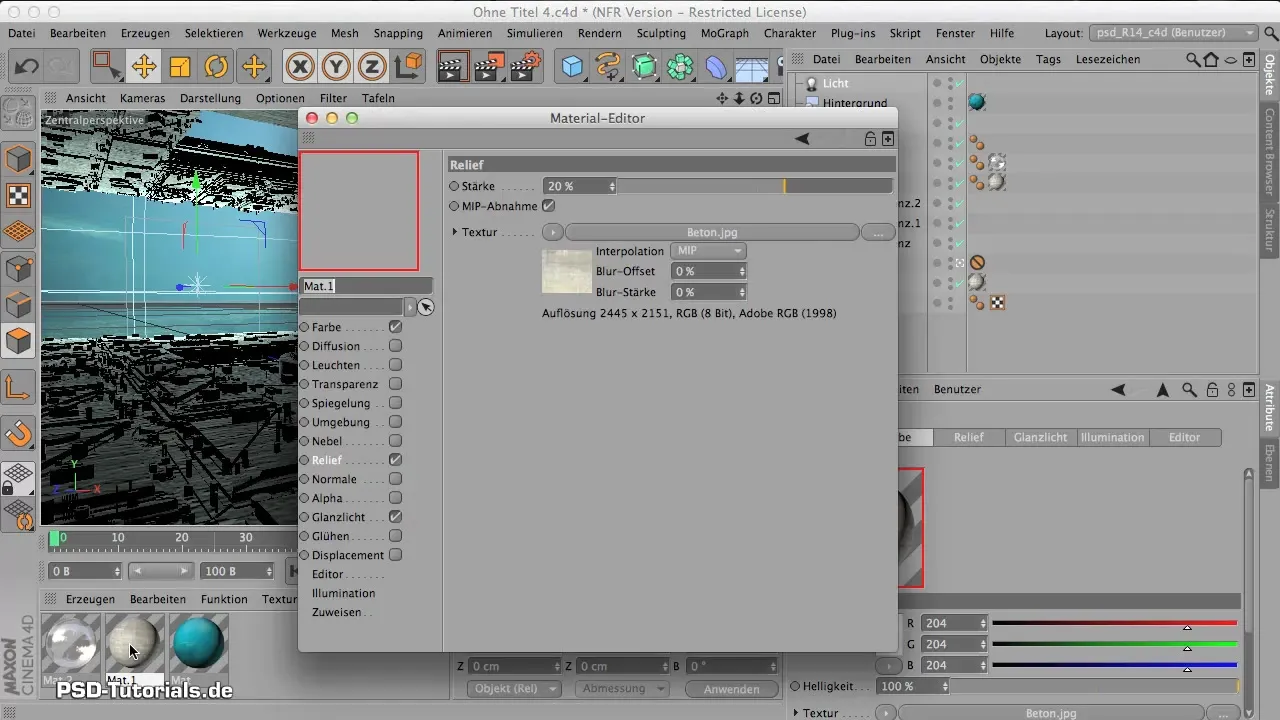Click the Mat.1 name input field
The width and height of the screenshot is (1280, 720).
click(366, 286)
